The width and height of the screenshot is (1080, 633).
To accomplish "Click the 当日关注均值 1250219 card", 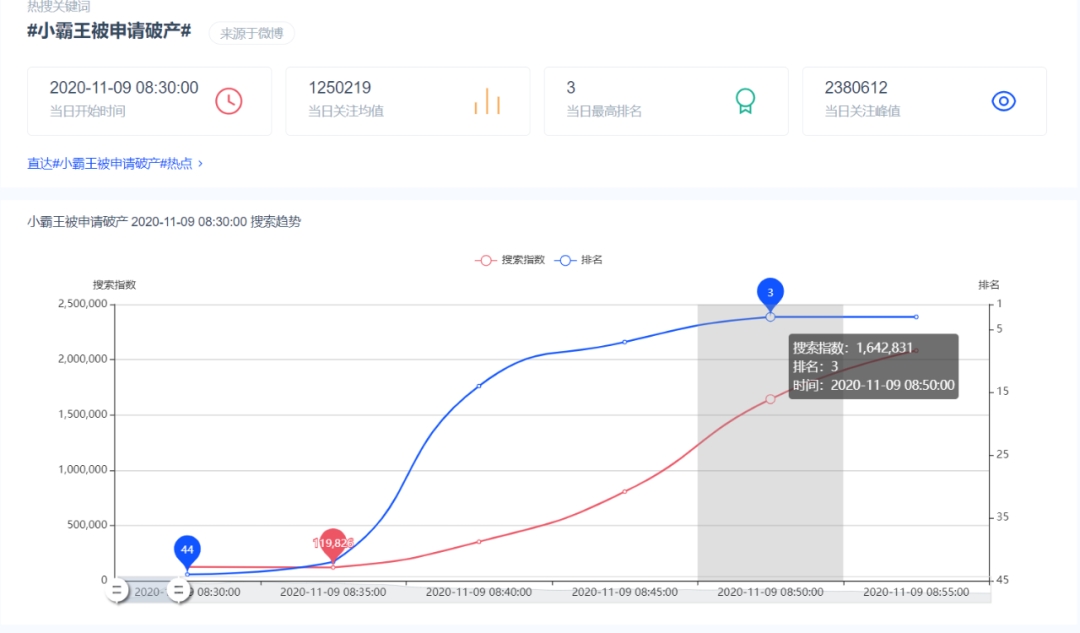I will click(408, 101).
